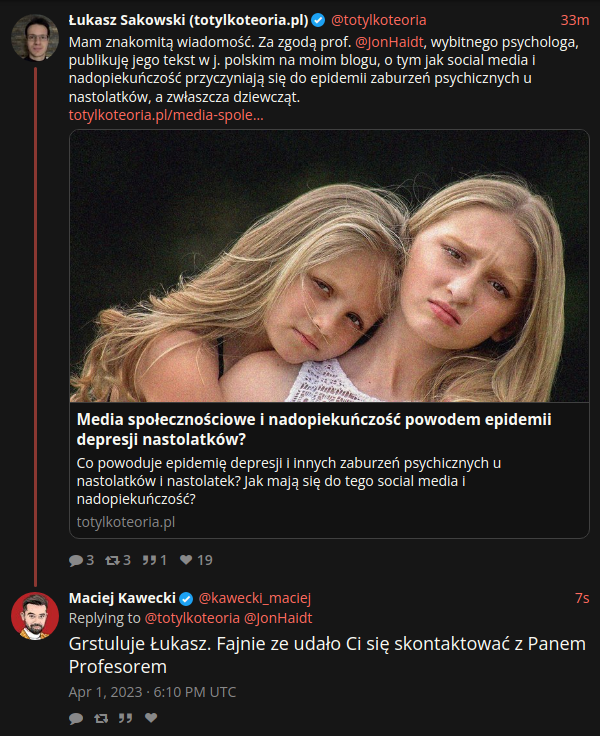
Task: Click quote icon with count 1
Action: tap(149, 560)
